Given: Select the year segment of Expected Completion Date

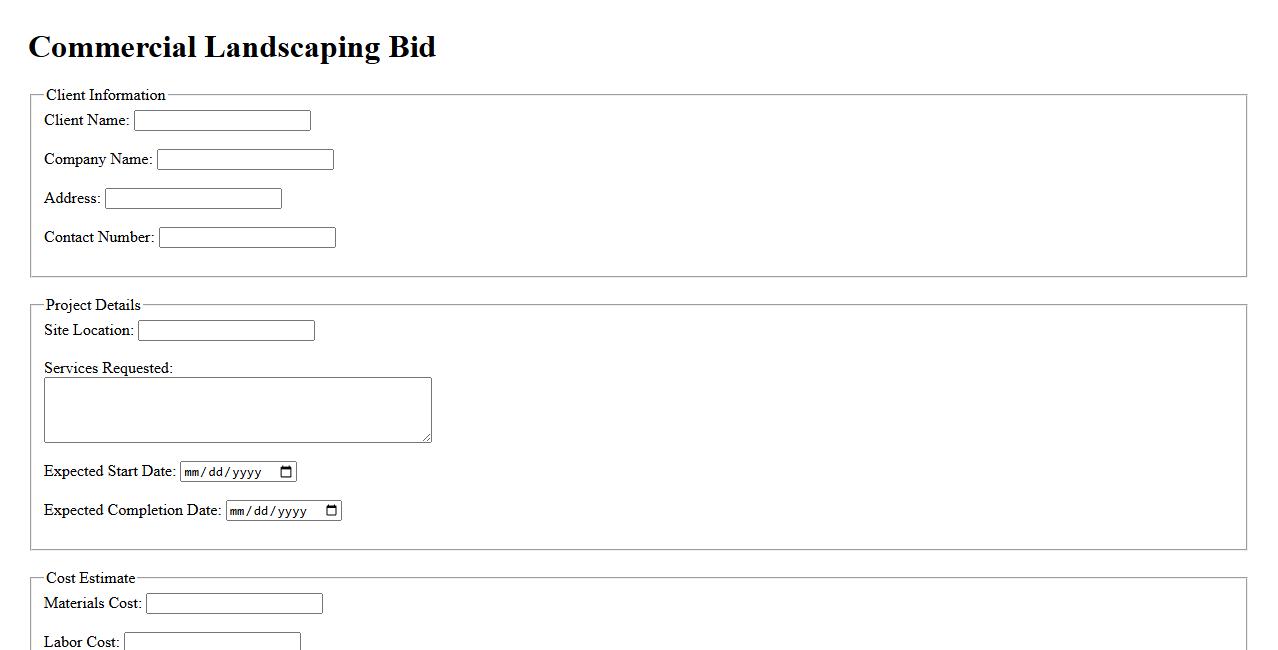Looking at the screenshot, I should point(292,511).
